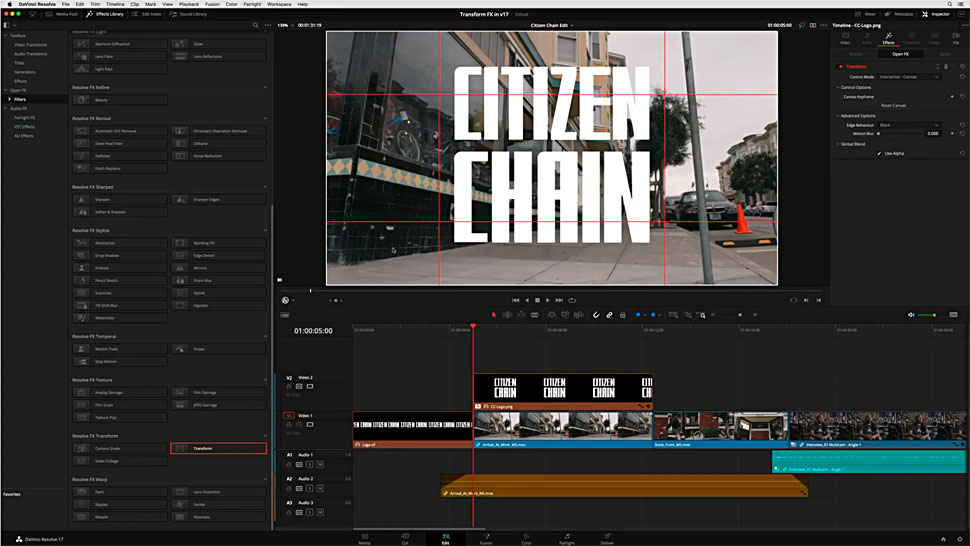The image size is (970, 546).
Task: Toggle timeline snapping magnet icon
Action: 596,315
